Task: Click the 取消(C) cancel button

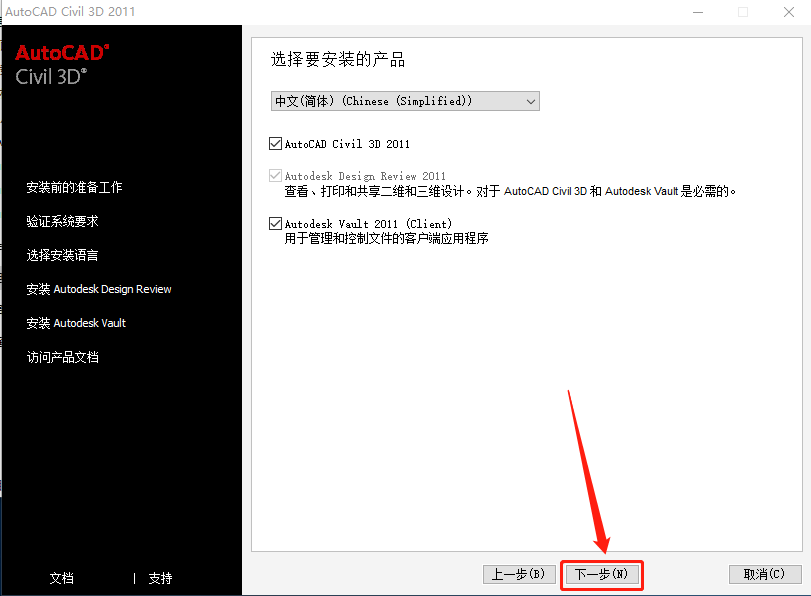Action: pyautogui.click(x=765, y=574)
